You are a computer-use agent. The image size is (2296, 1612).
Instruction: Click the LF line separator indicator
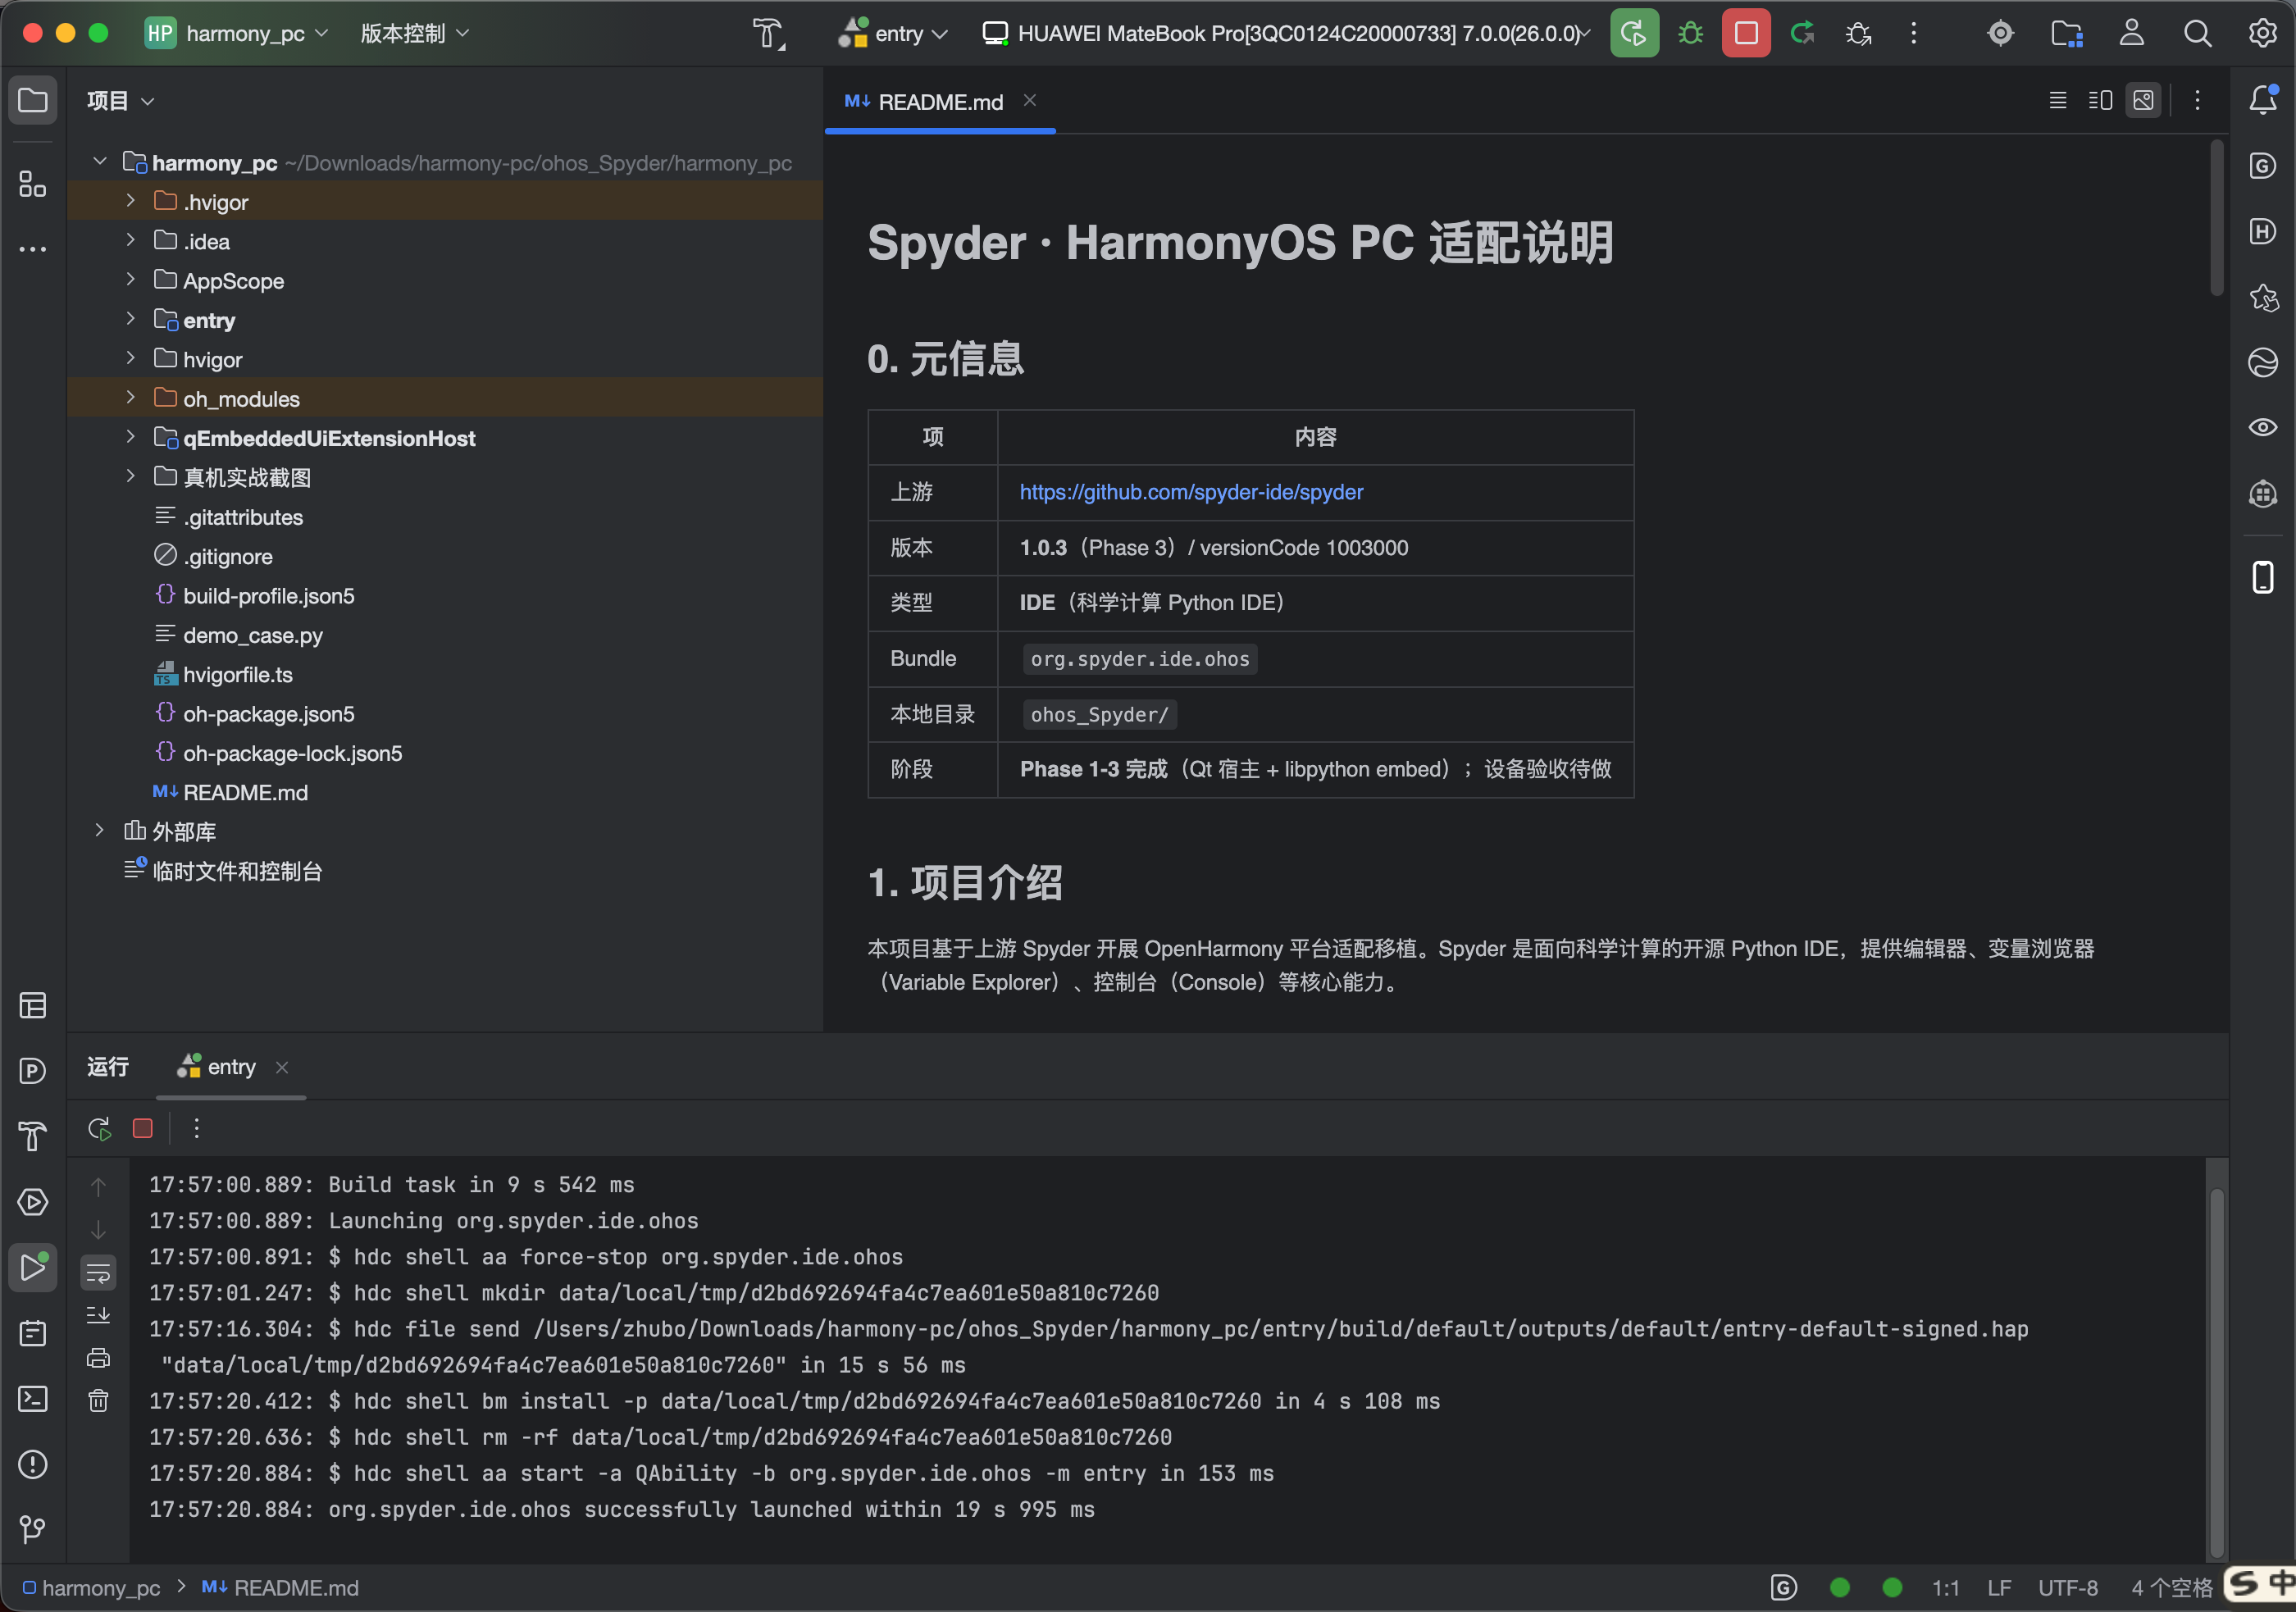click(x=1999, y=1588)
